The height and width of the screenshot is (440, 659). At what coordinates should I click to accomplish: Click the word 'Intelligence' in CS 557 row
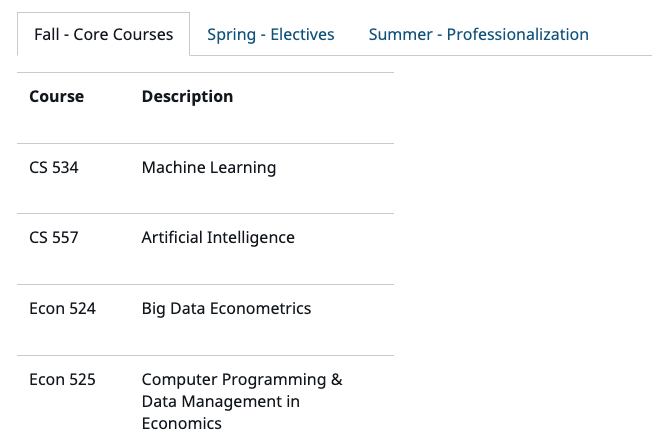[x=250, y=238]
